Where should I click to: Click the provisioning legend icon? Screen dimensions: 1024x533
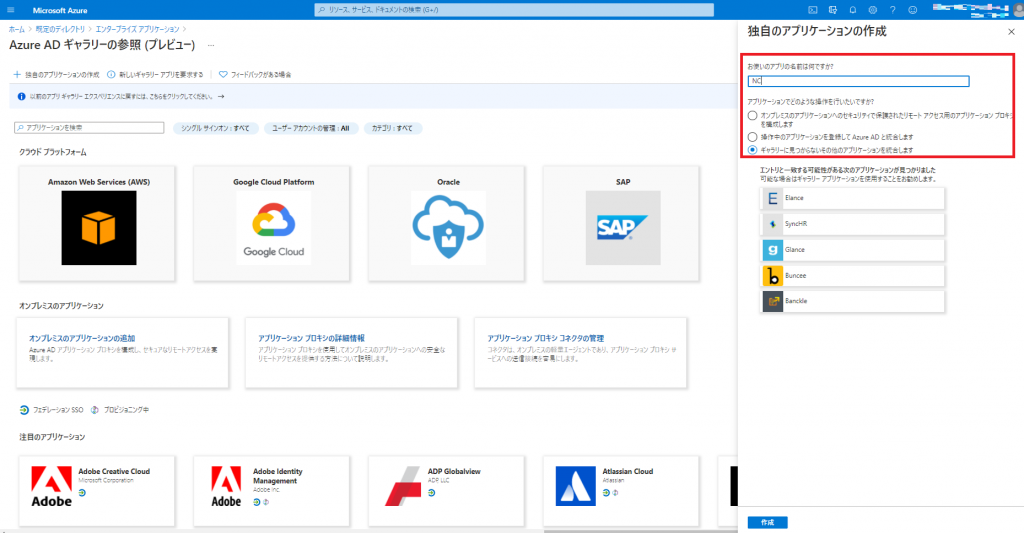[x=95, y=410]
